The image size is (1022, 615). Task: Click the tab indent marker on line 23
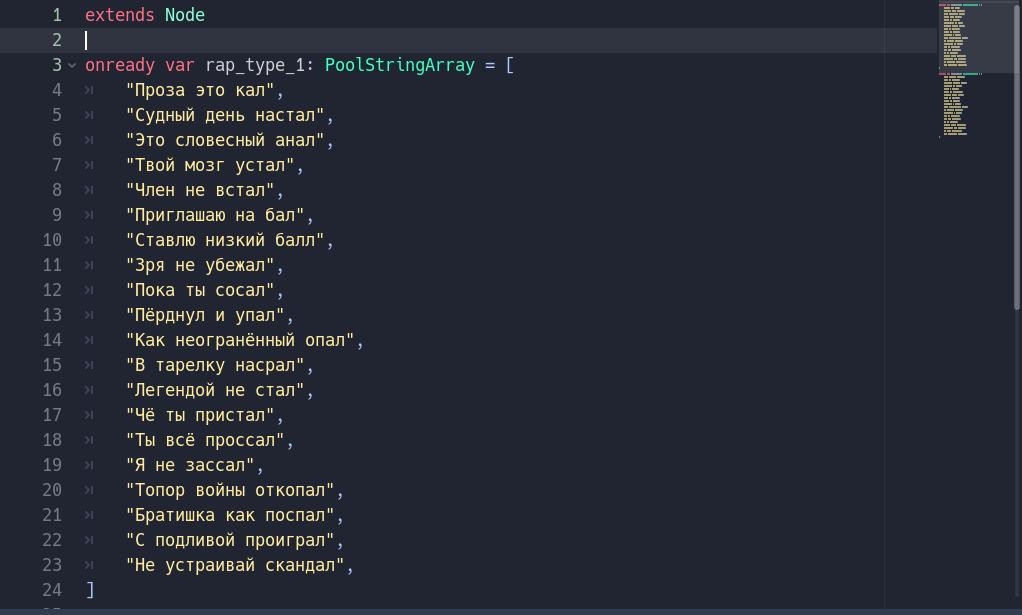point(89,565)
